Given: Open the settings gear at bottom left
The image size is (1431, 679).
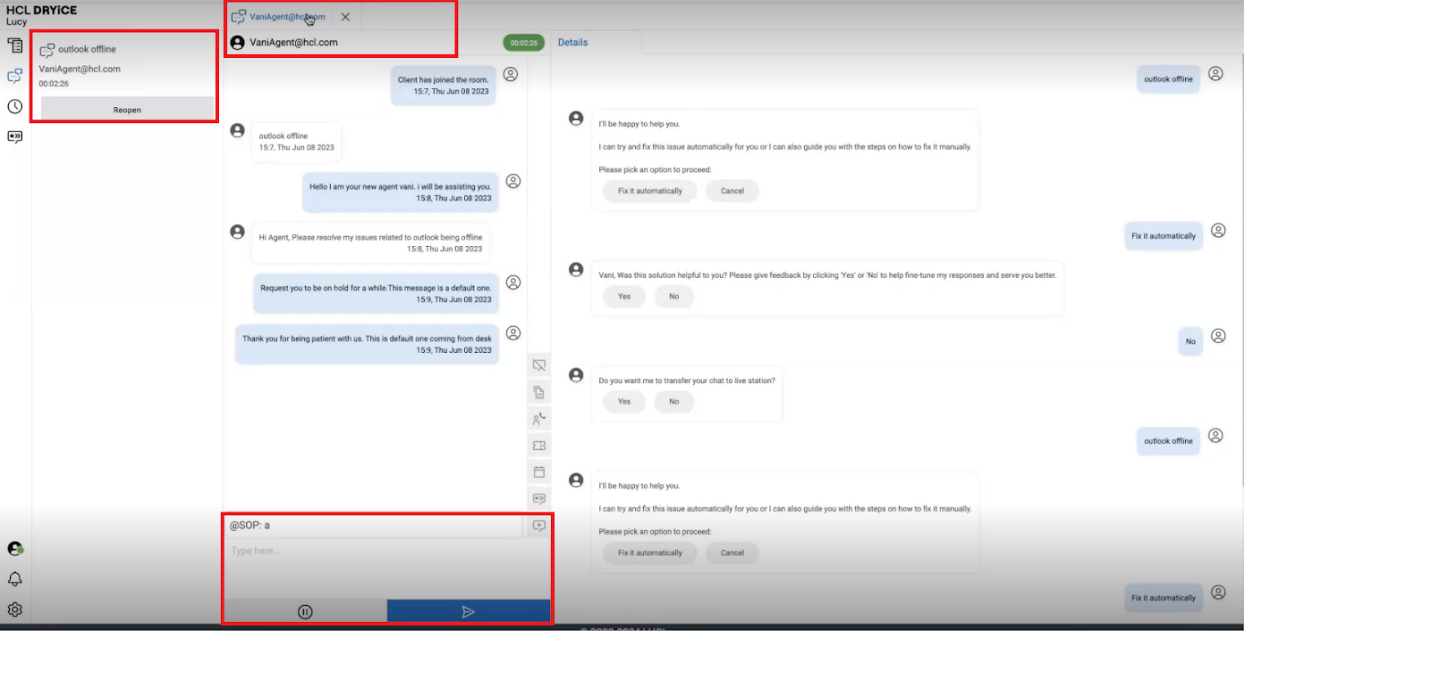Looking at the screenshot, I should [14, 609].
